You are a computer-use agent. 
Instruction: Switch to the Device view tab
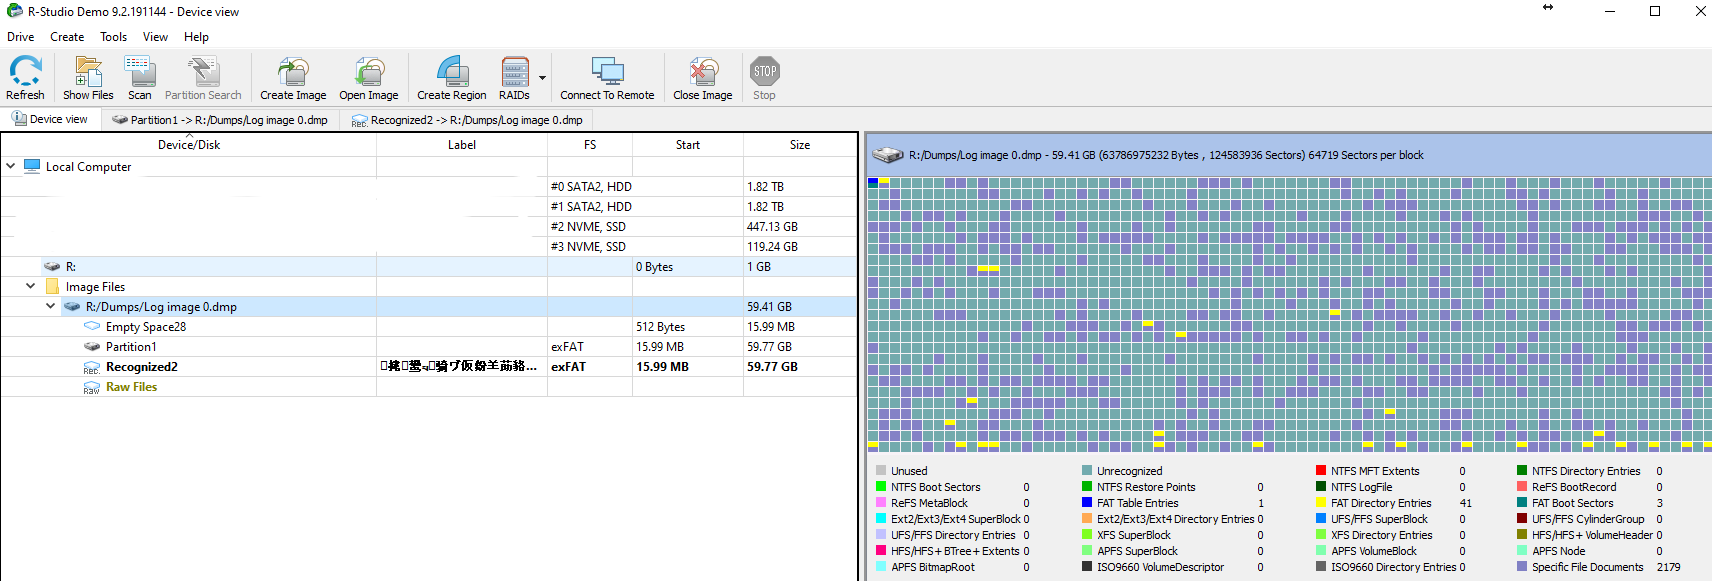coord(50,119)
